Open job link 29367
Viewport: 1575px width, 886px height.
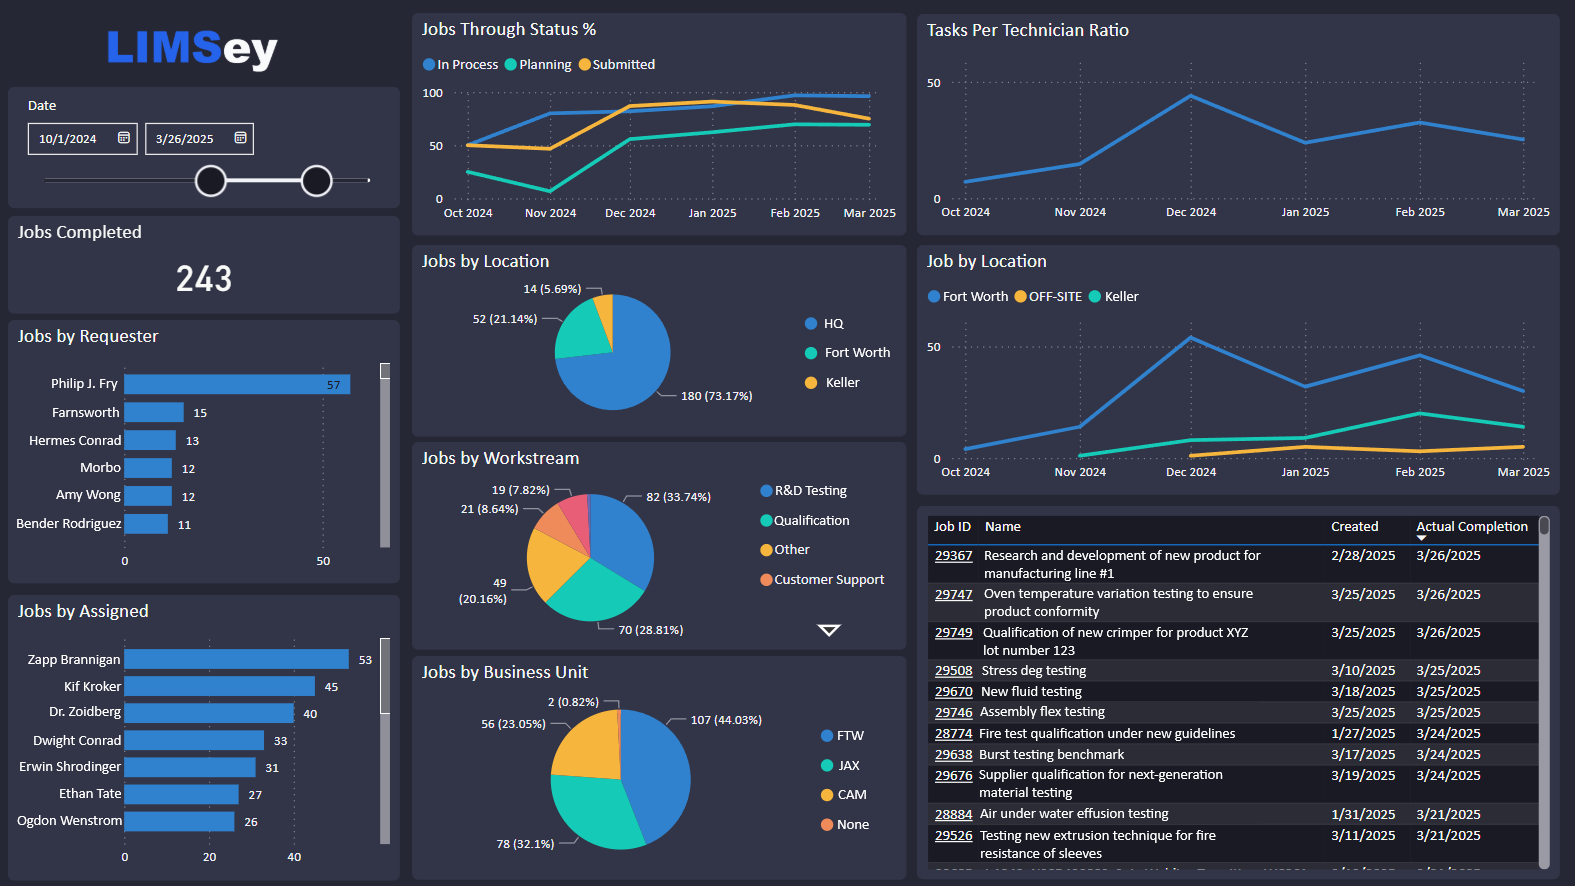coord(953,556)
